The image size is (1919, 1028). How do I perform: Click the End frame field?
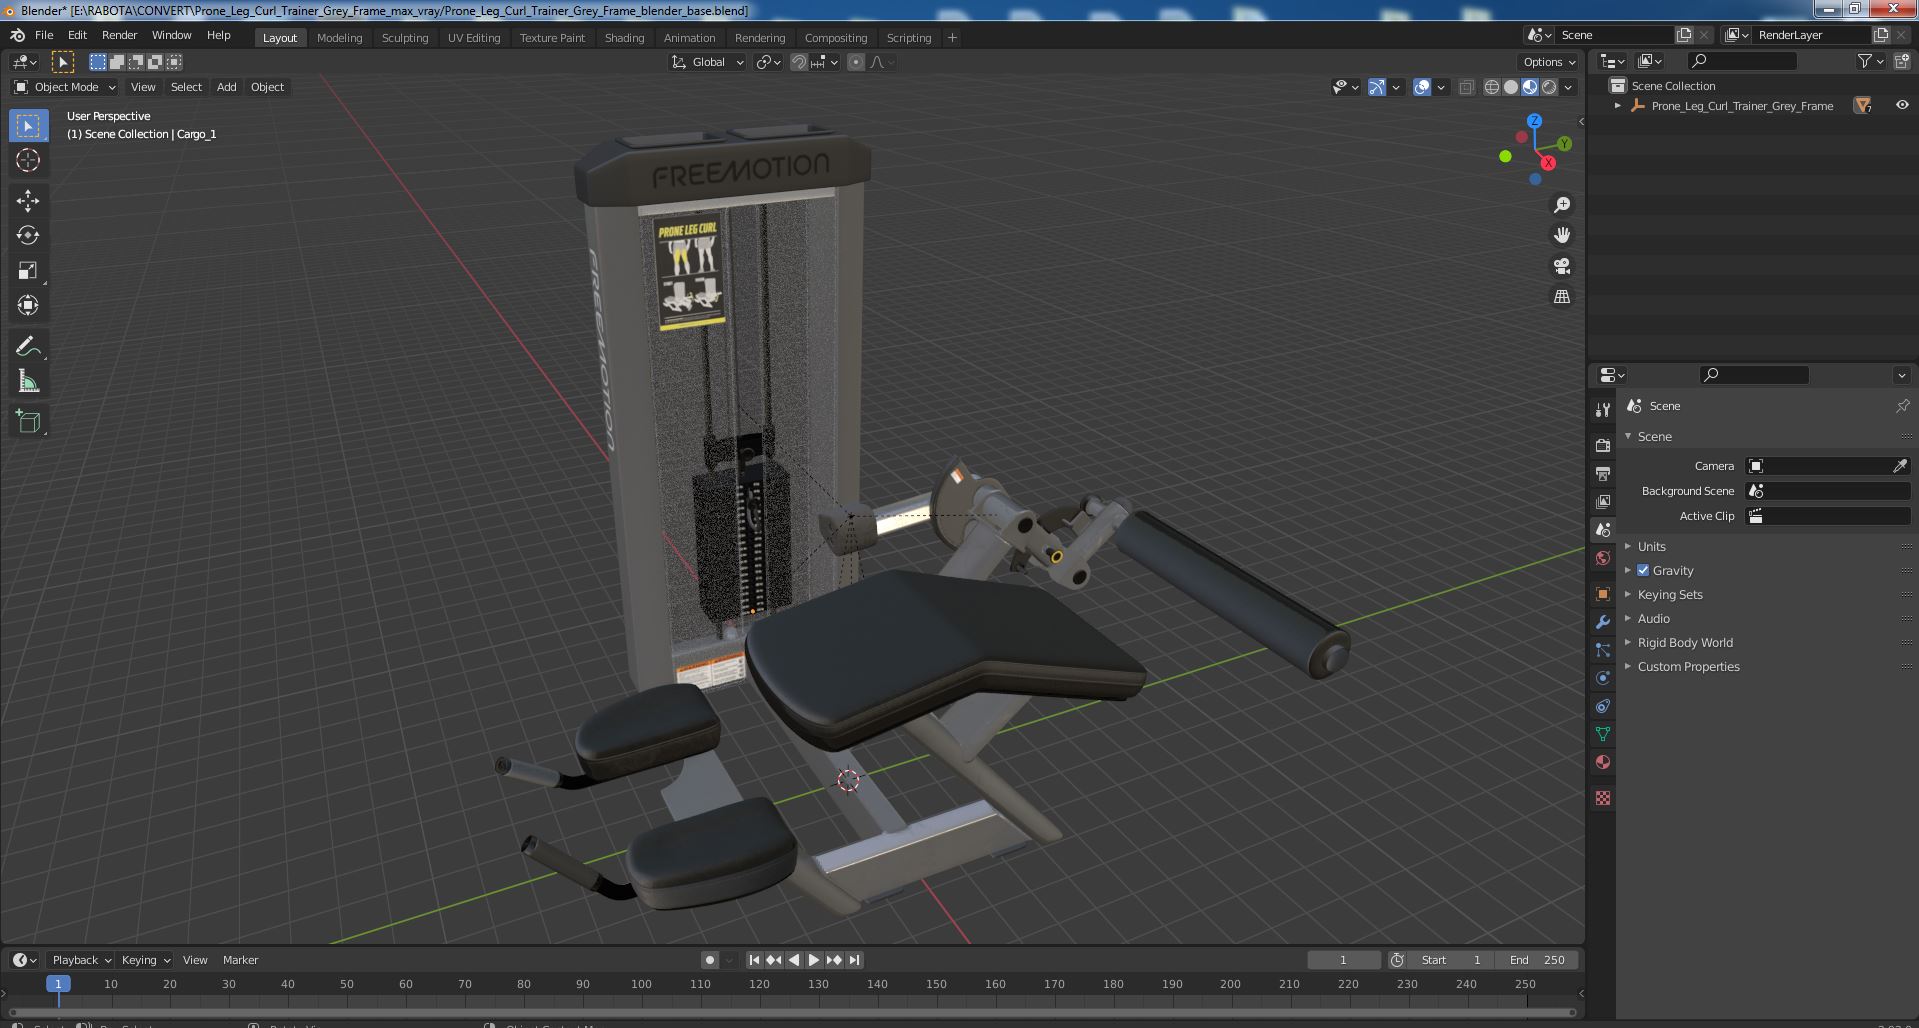(x=1537, y=960)
